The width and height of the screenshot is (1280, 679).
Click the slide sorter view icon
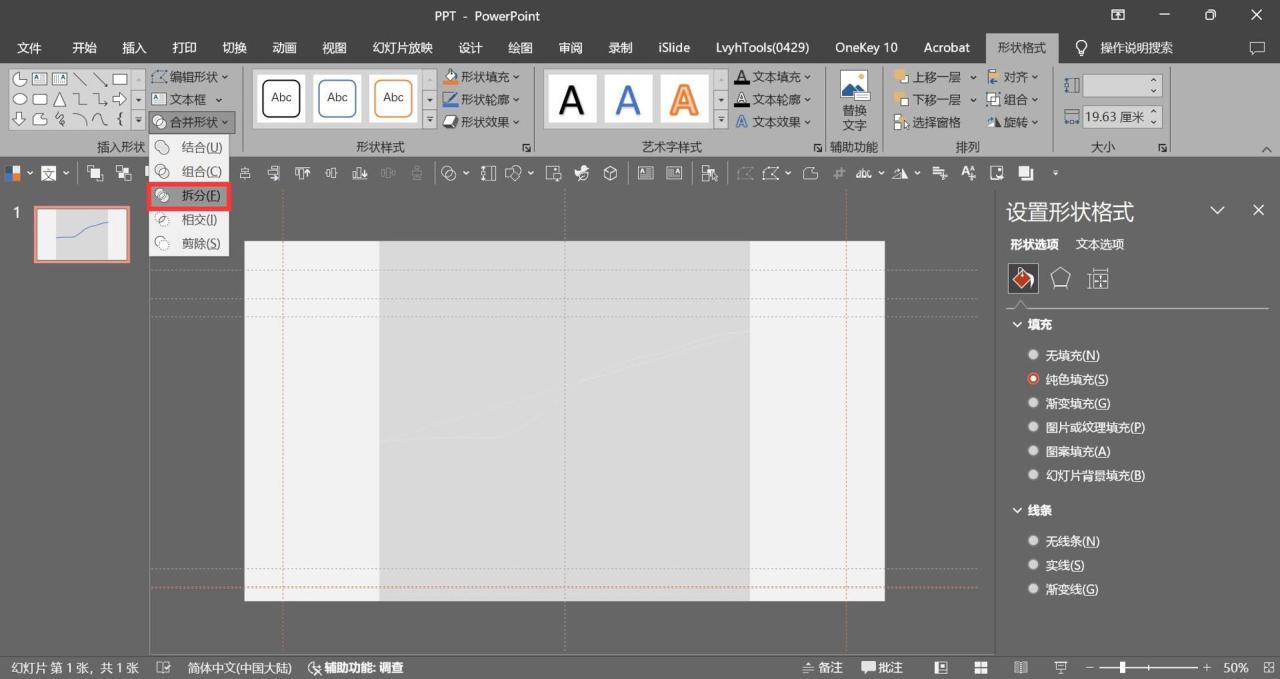pyautogui.click(x=981, y=667)
